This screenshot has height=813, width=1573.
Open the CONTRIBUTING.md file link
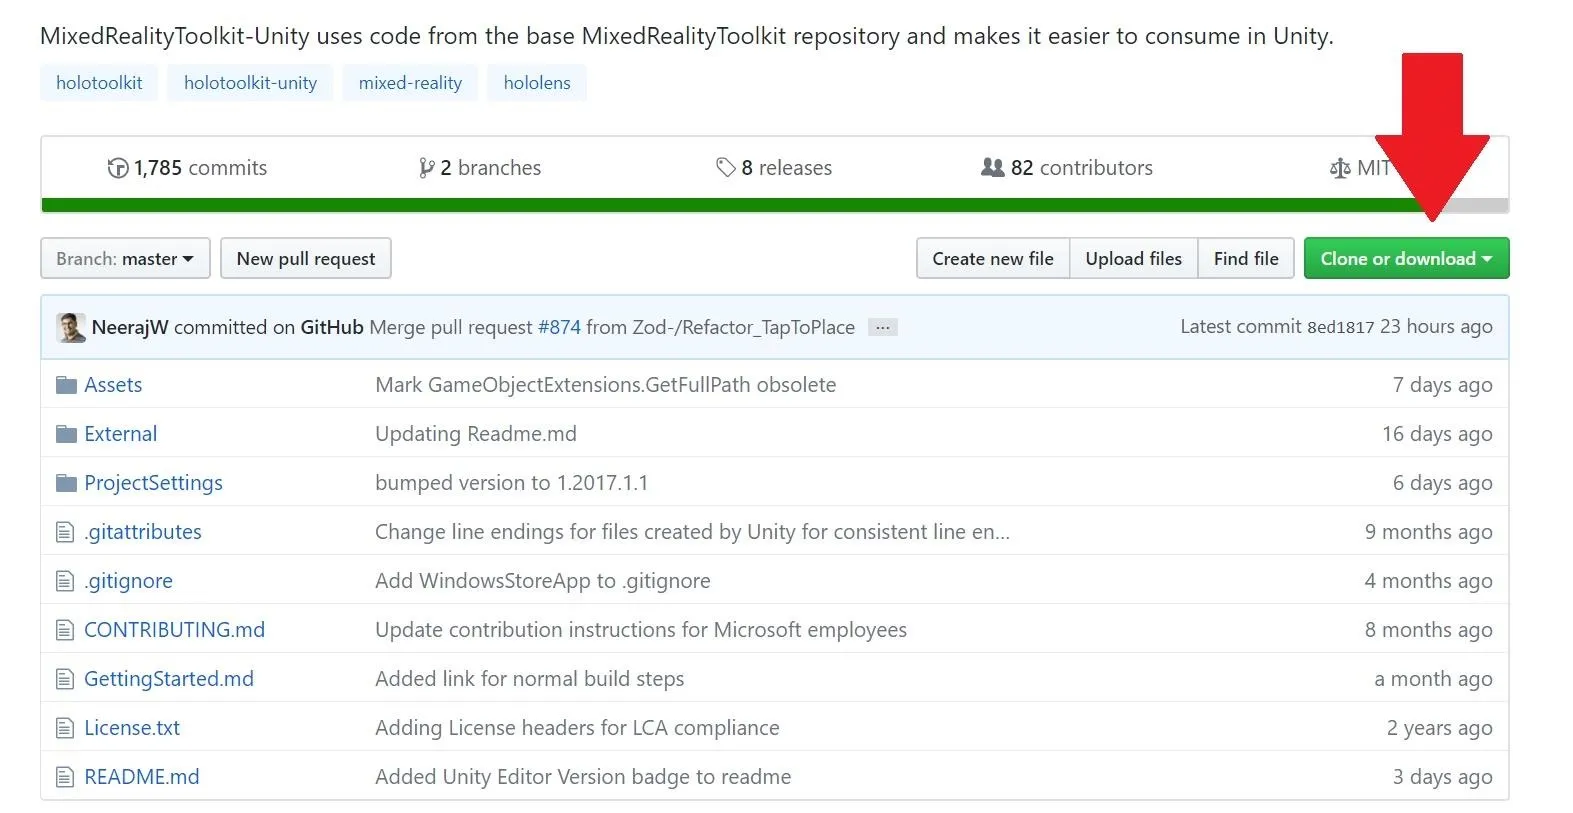pyautogui.click(x=174, y=630)
